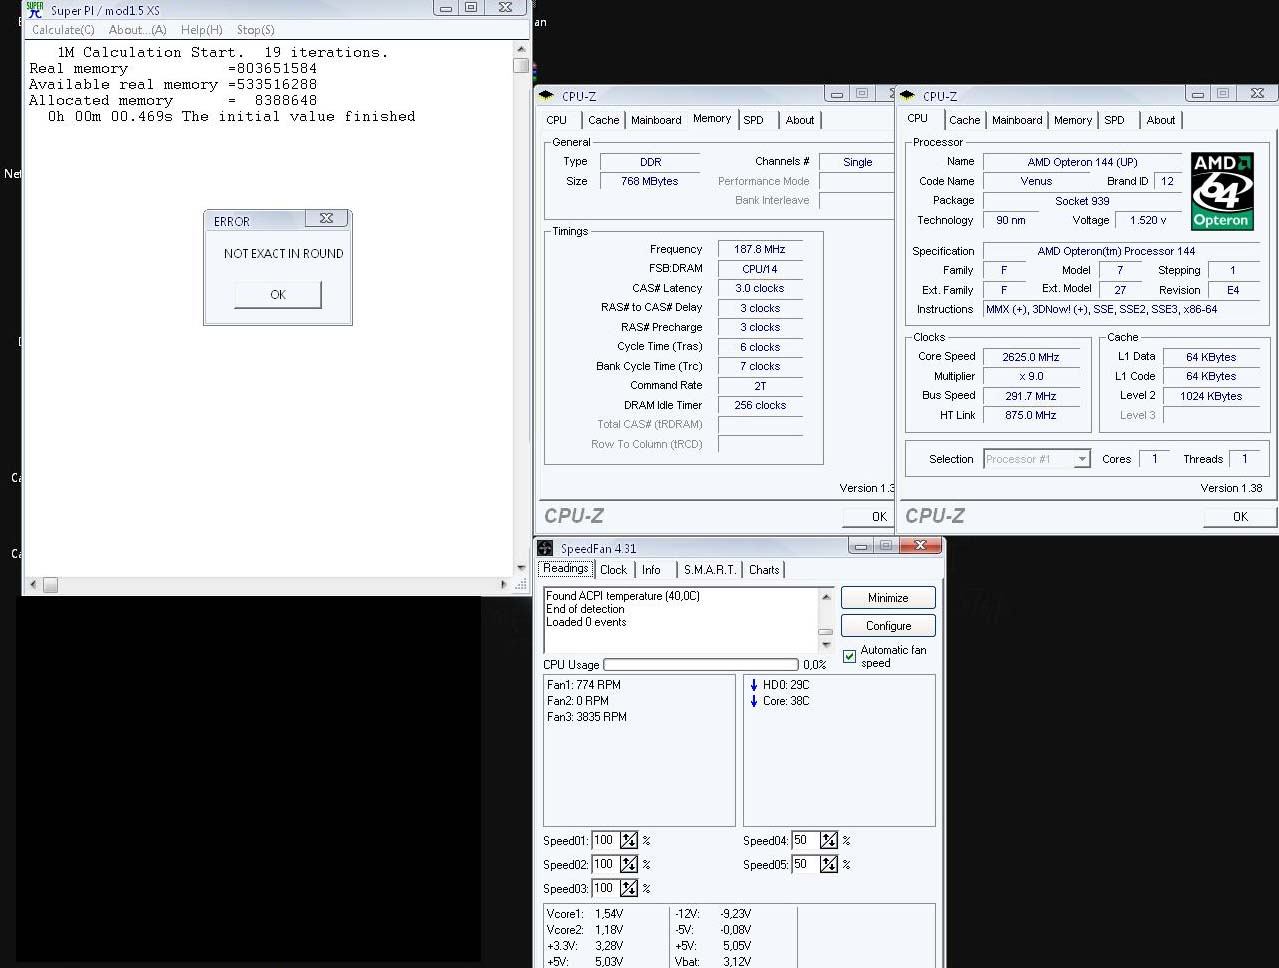Image resolution: width=1279 pixels, height=968 pixels.
Task: Open About tab in left CPU-Z window
Action: pyautogui.click(x=800, y=120)
